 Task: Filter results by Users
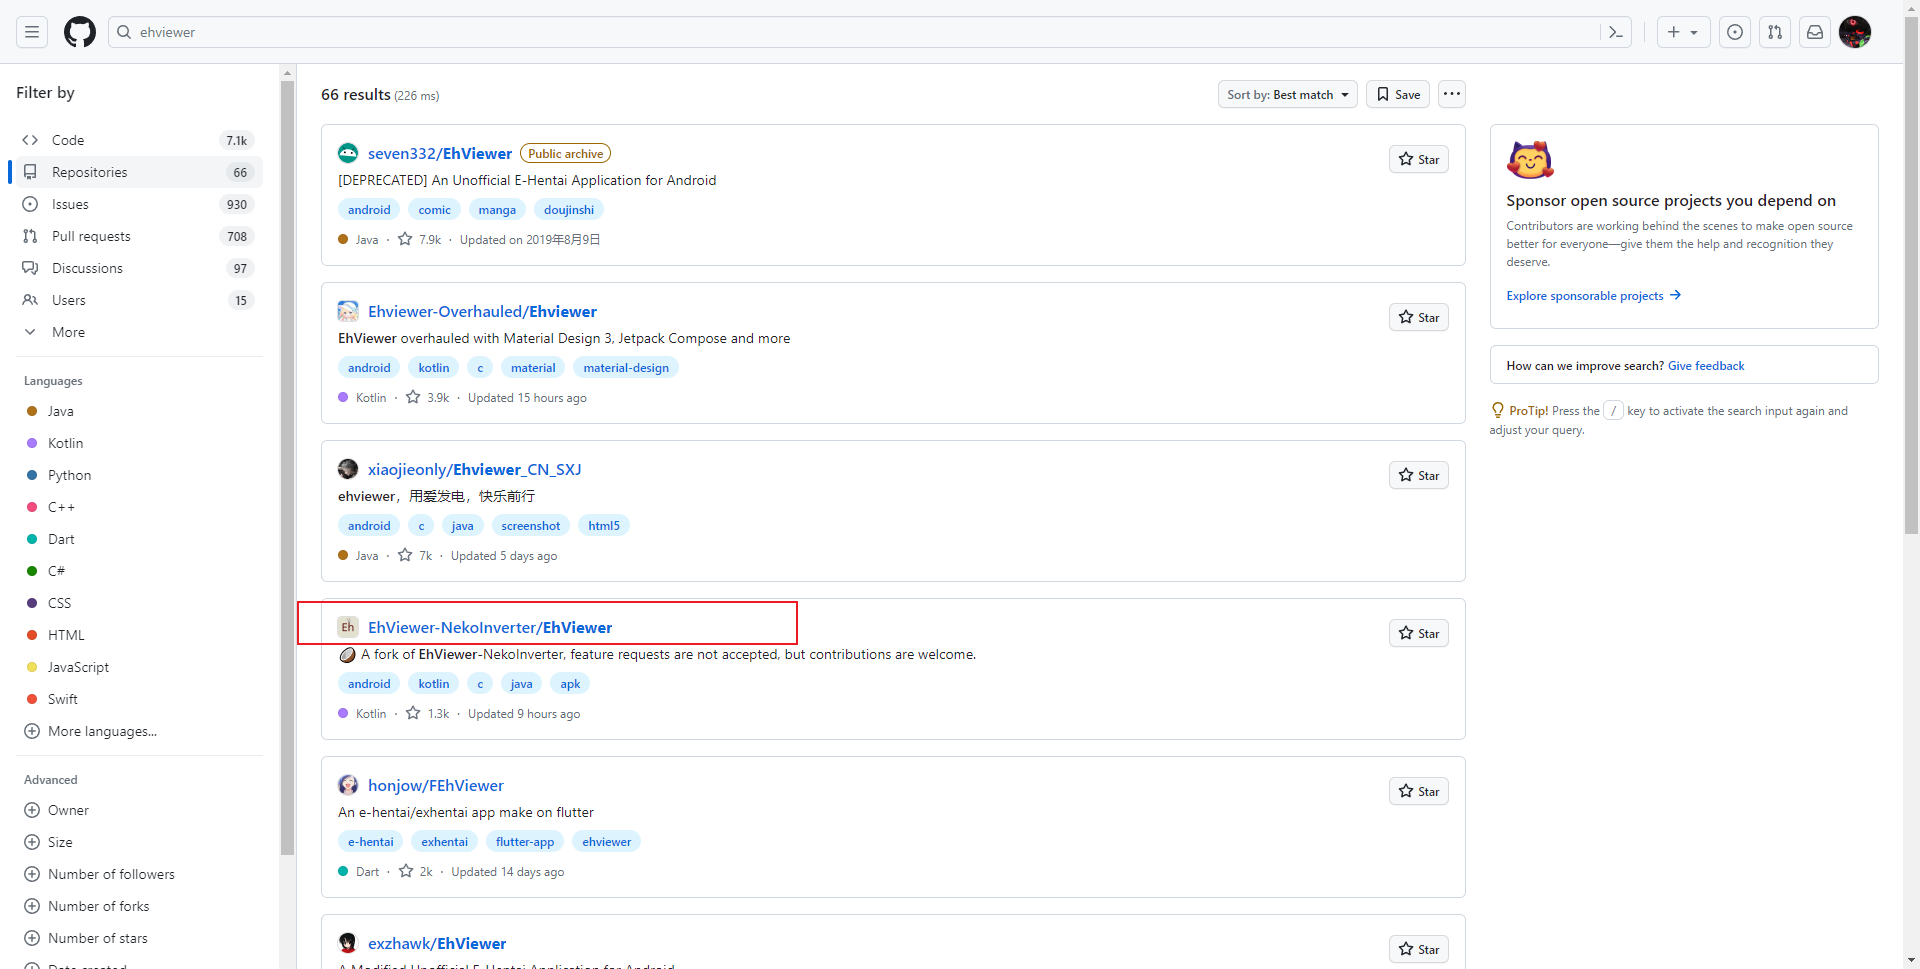(x=139, y=300)
